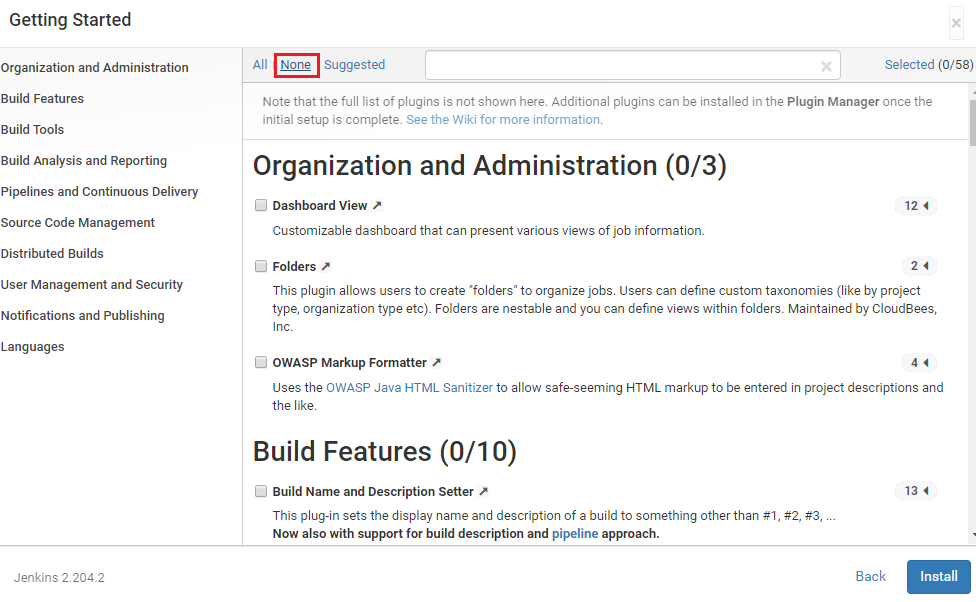Jump to Build Tools category
976x602 pixels.
pos(32,129)
